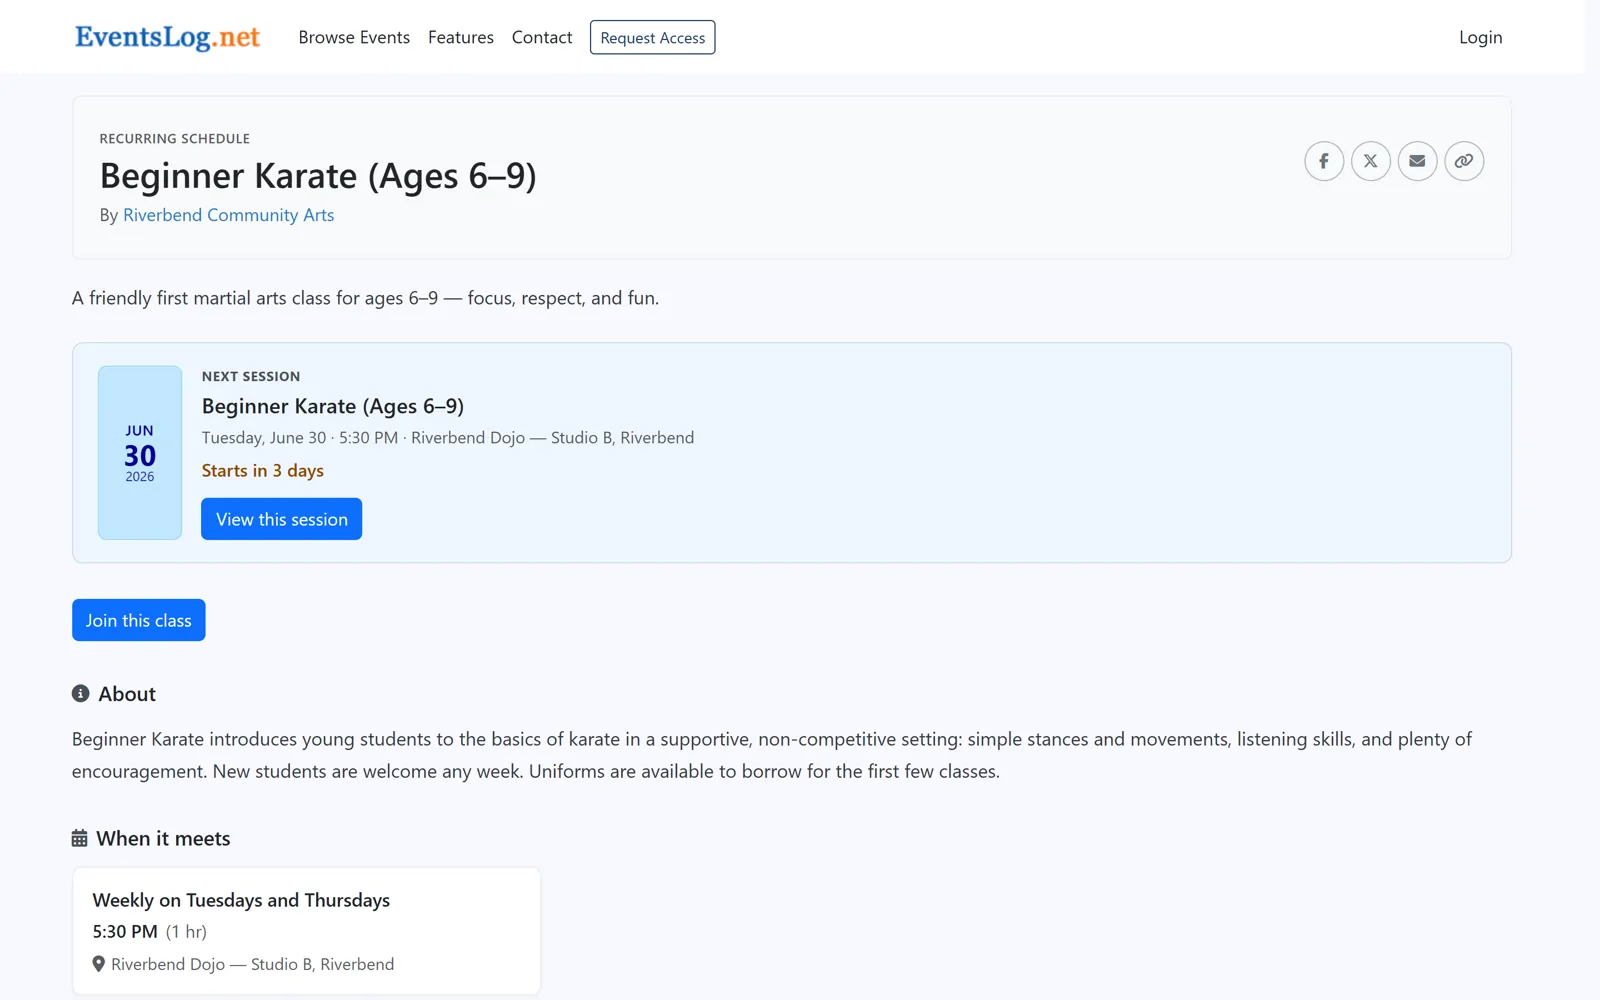Open the Login link
The image size is (1600, 1000).
pyautogui.click(x=1480, y=37)
